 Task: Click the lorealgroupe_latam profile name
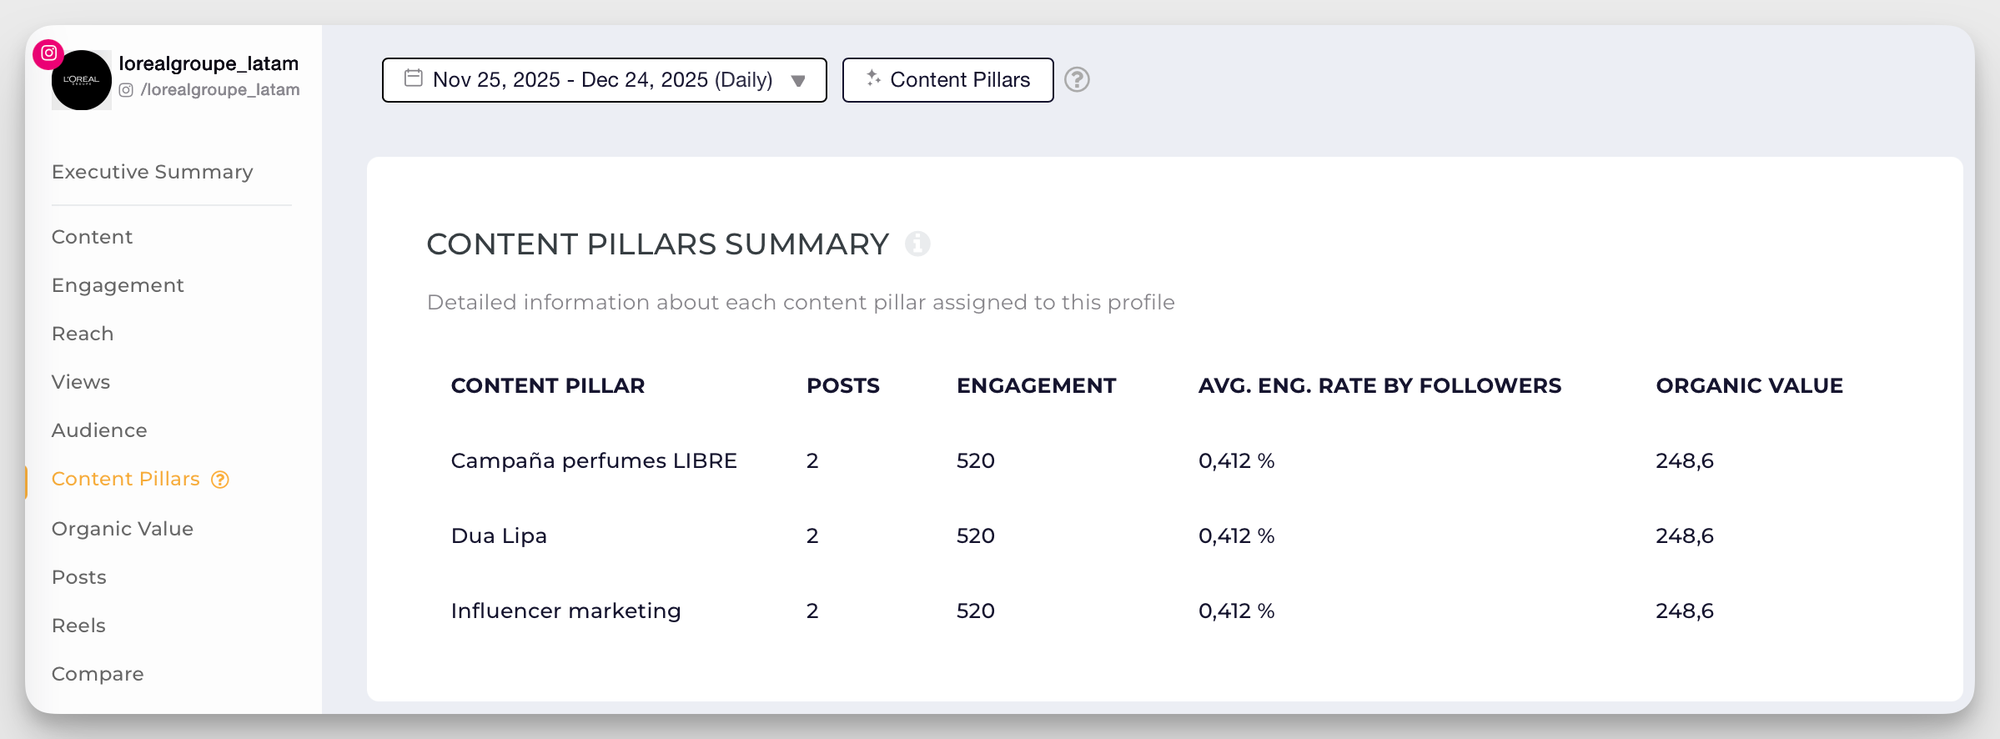209,63
